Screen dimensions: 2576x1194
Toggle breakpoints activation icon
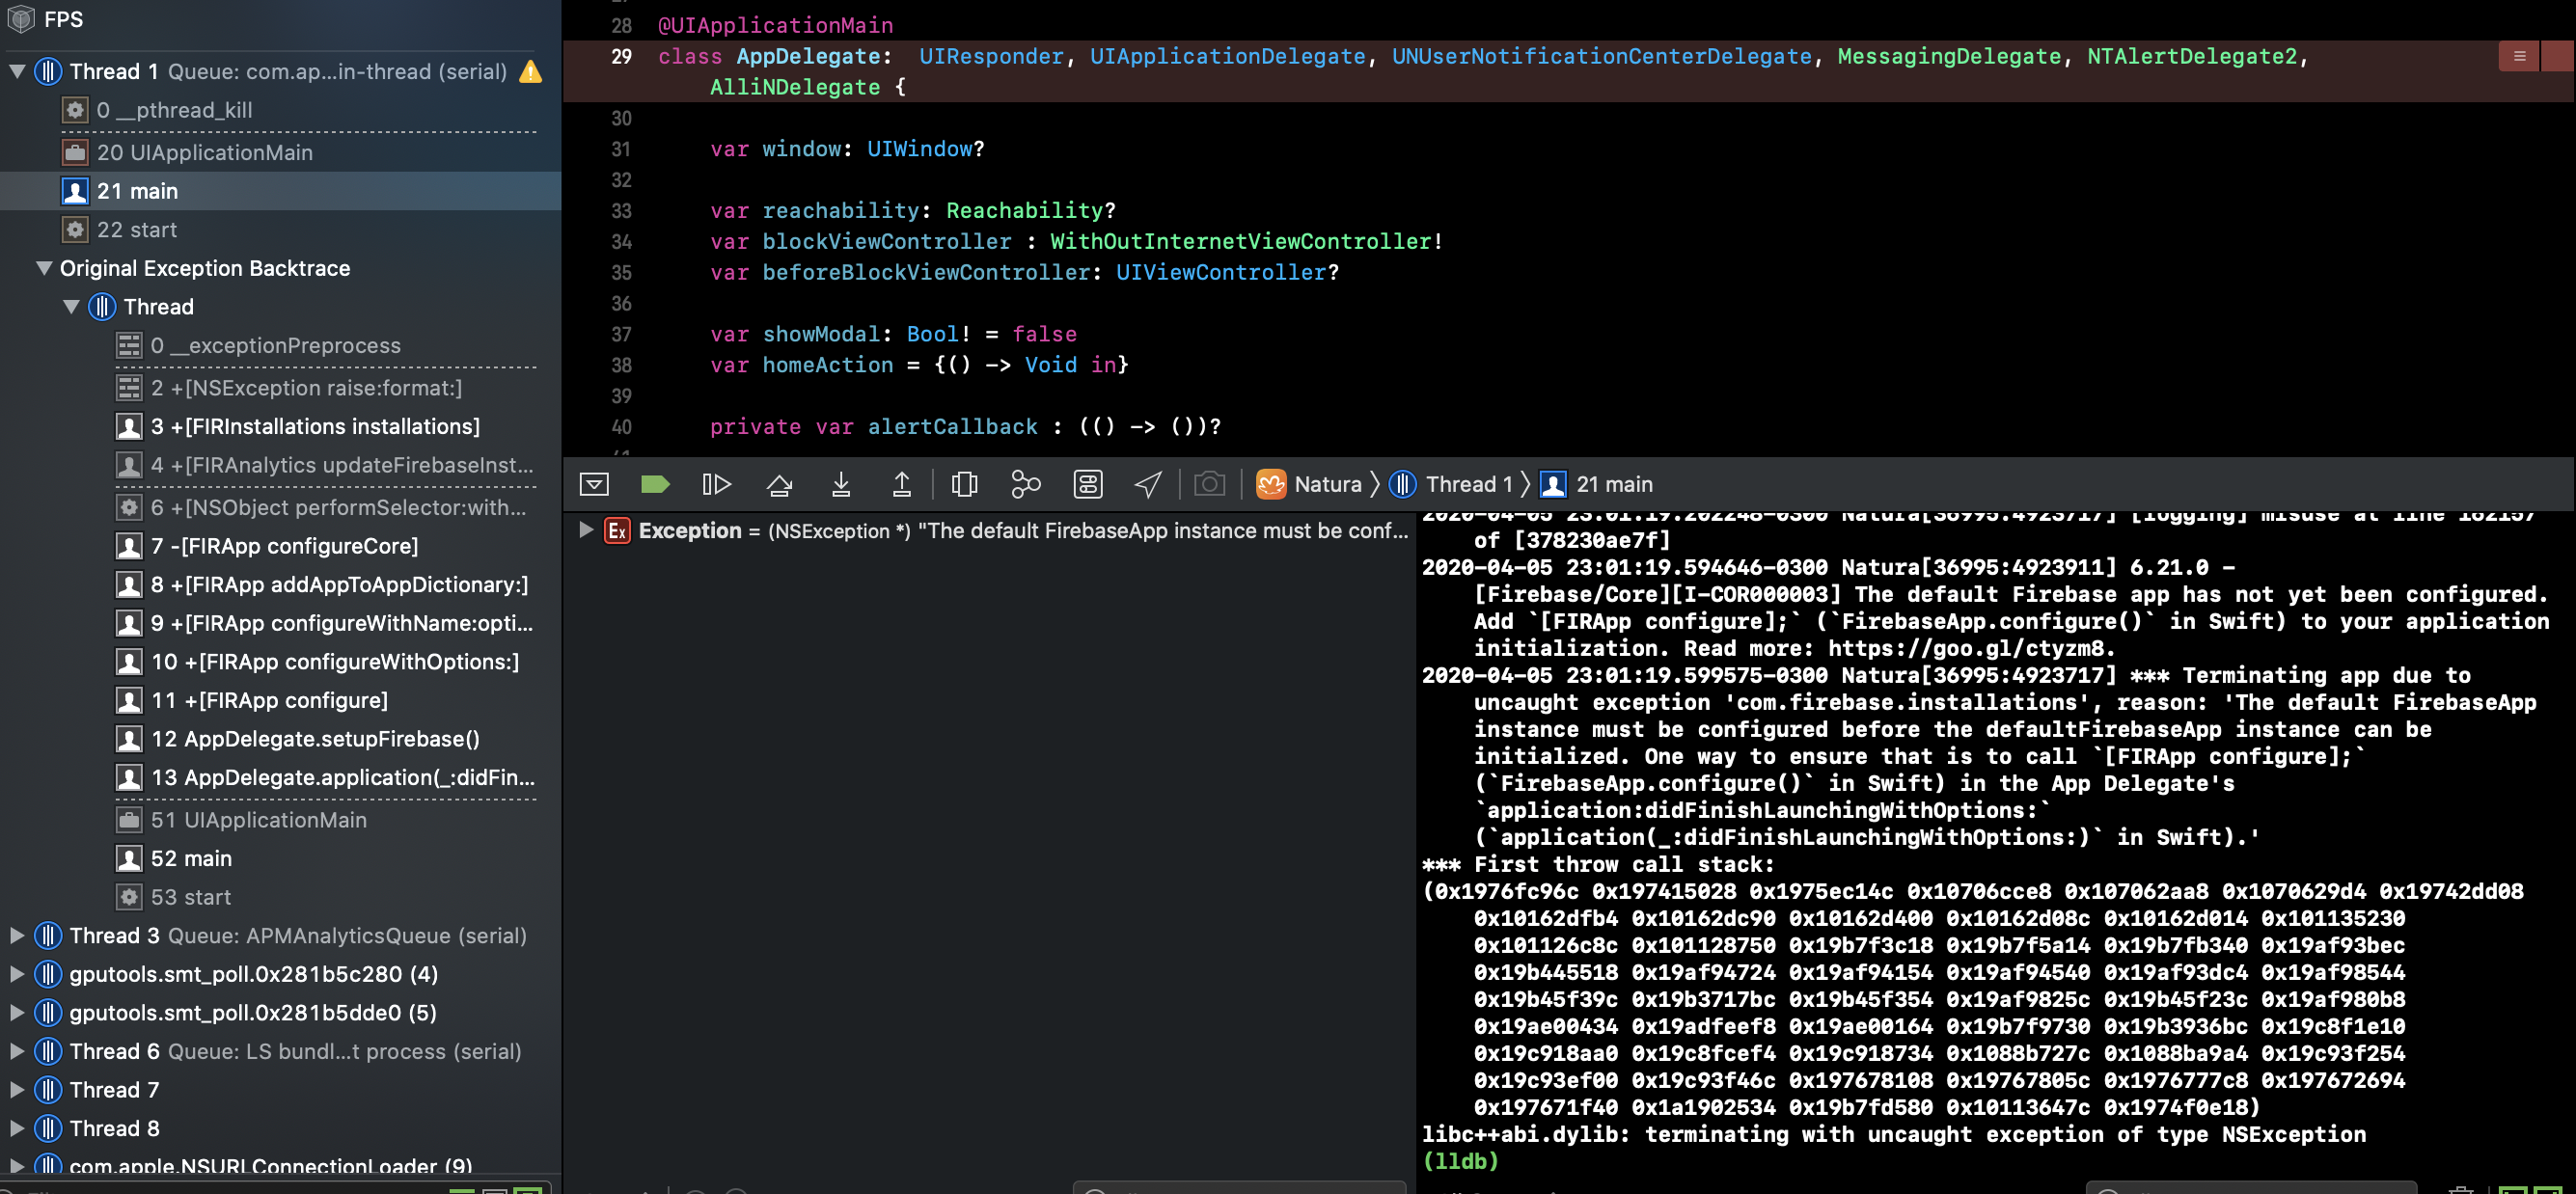point(655,485)
